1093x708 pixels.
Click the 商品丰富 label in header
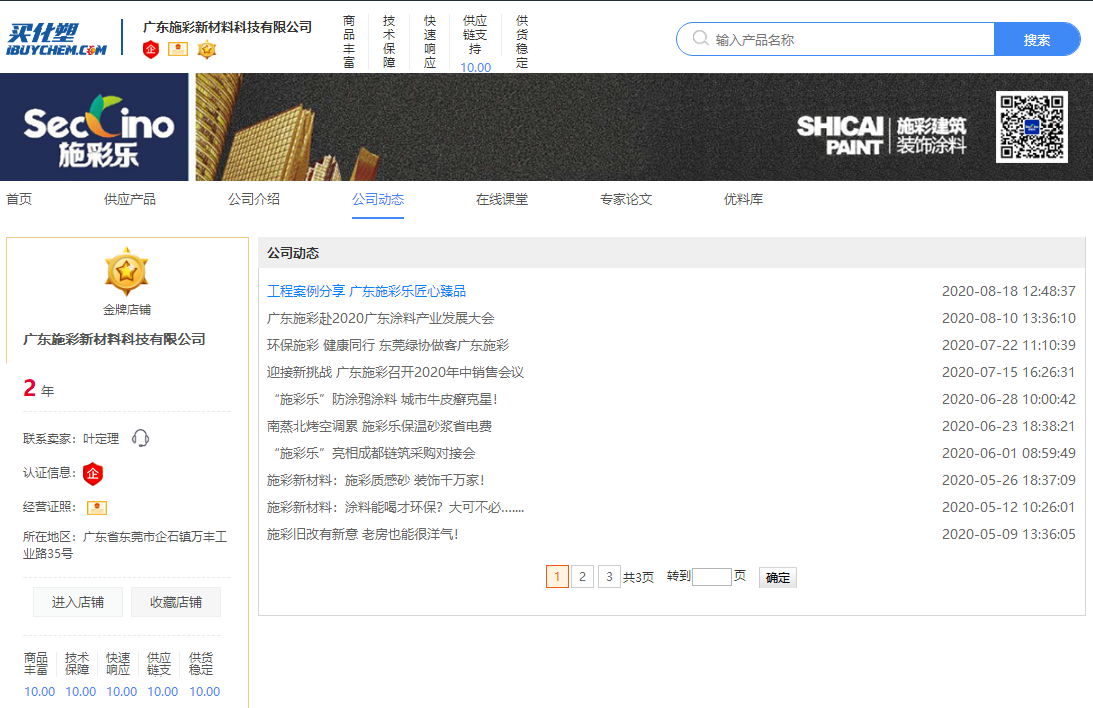point(349,42)
